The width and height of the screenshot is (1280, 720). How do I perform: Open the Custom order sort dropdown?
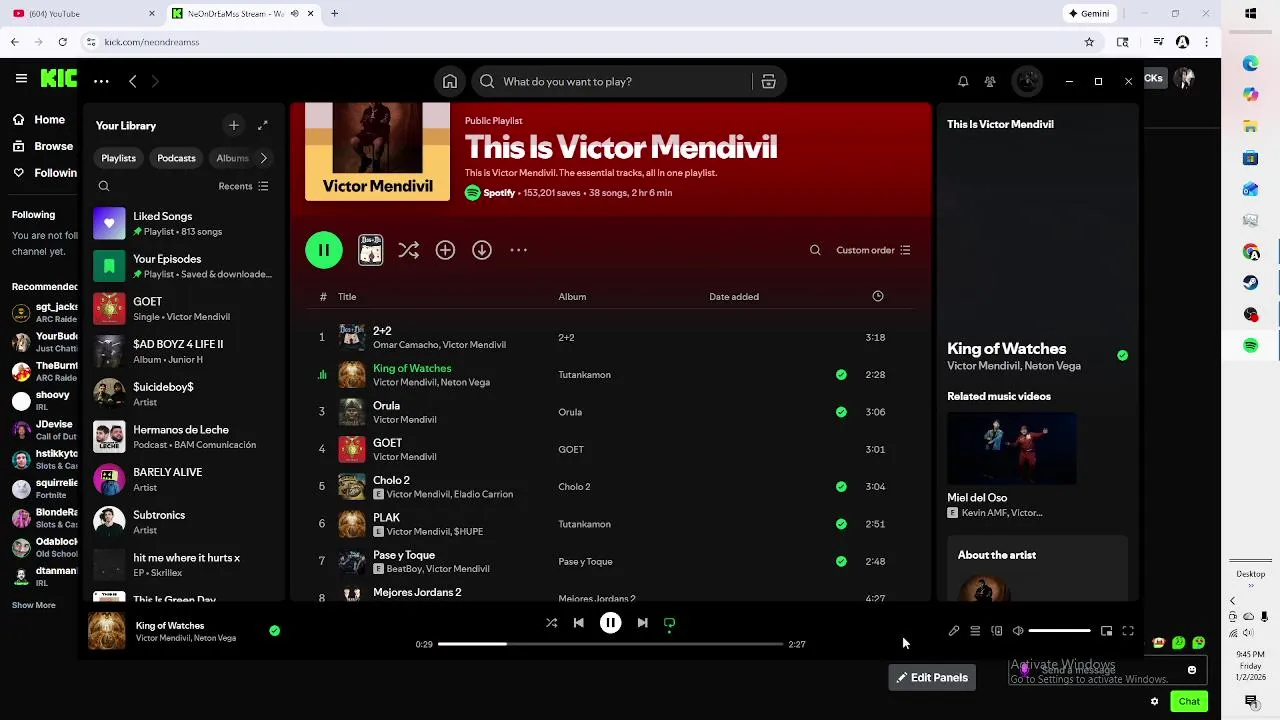873,250
